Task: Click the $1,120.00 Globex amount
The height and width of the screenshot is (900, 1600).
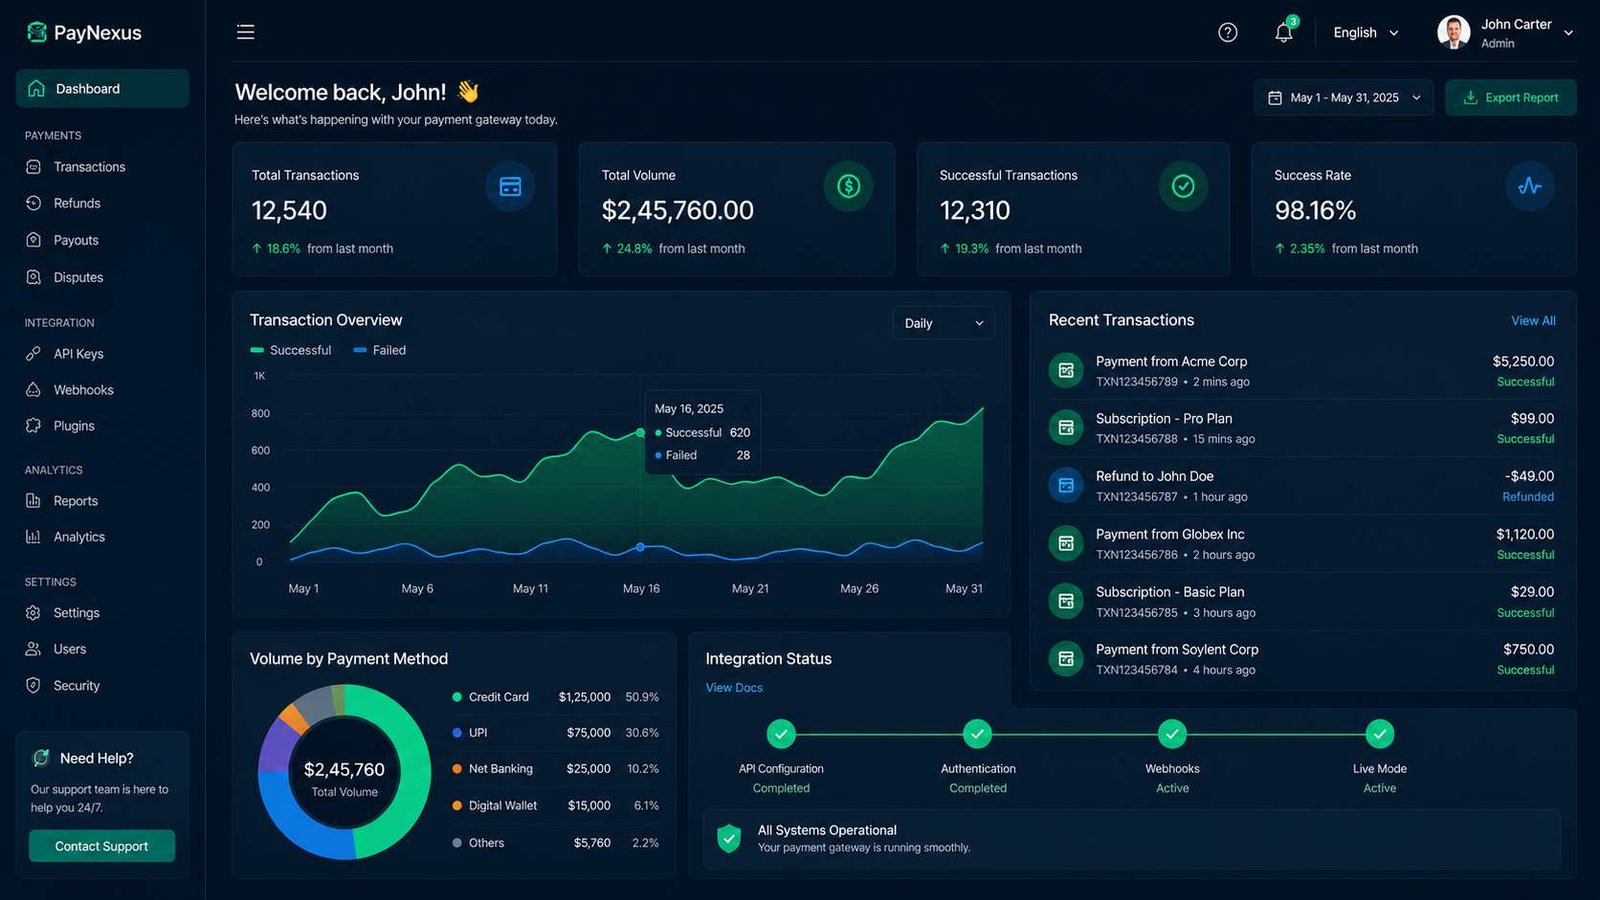Action: tap(1525, 534)
